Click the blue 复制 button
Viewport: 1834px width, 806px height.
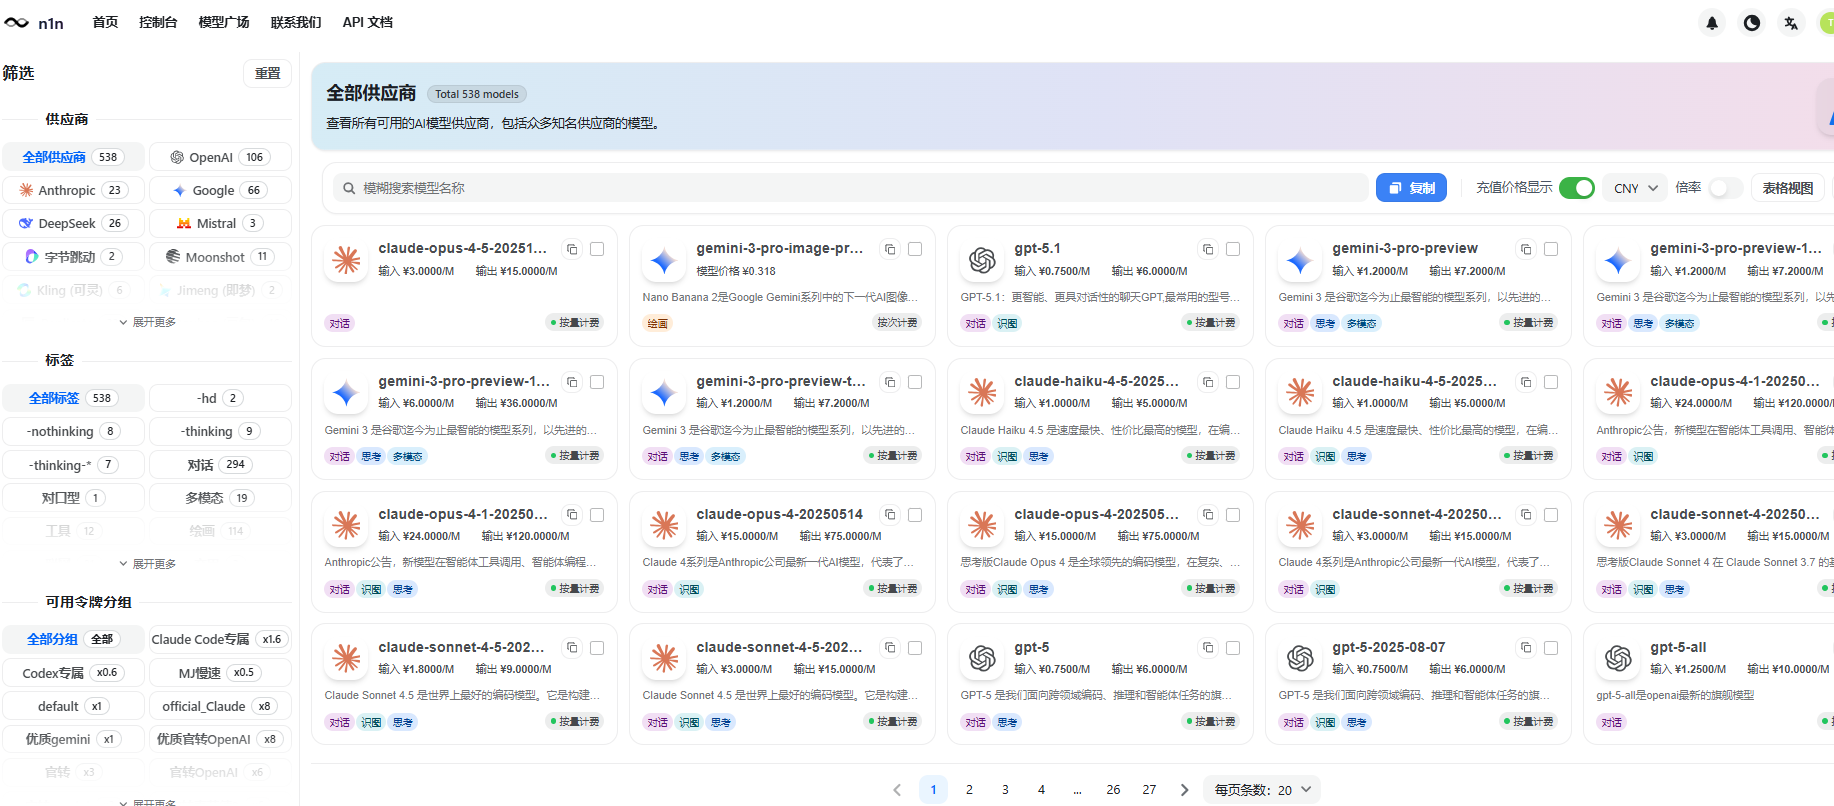coord(1411,188)
